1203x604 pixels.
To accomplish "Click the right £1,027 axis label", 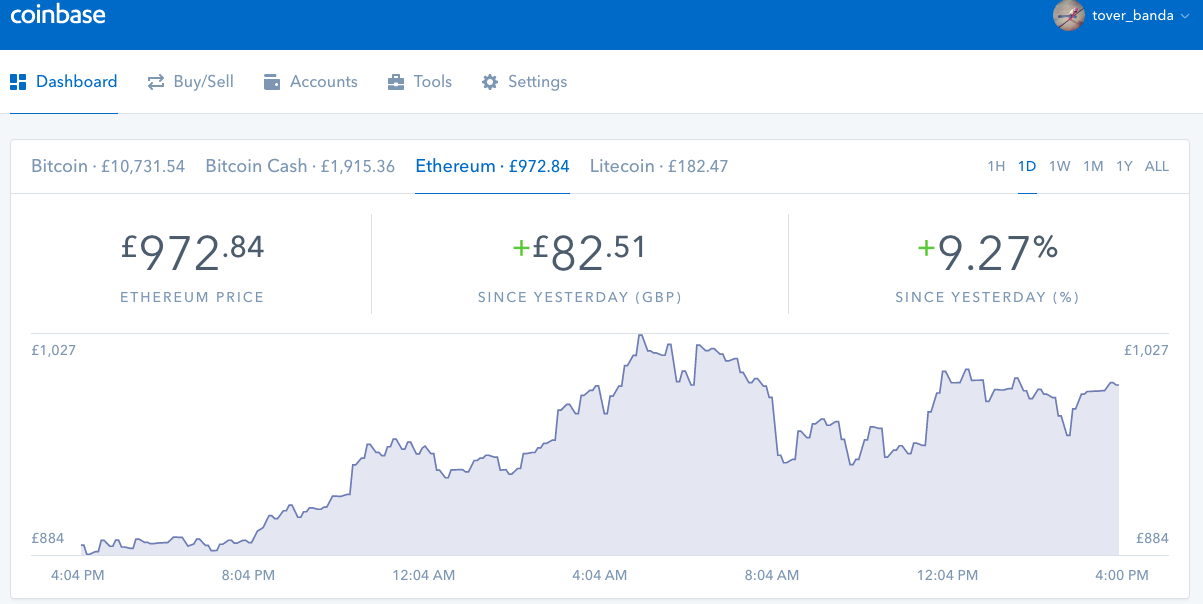I will pyautogui.click(x=1146, y=350).
